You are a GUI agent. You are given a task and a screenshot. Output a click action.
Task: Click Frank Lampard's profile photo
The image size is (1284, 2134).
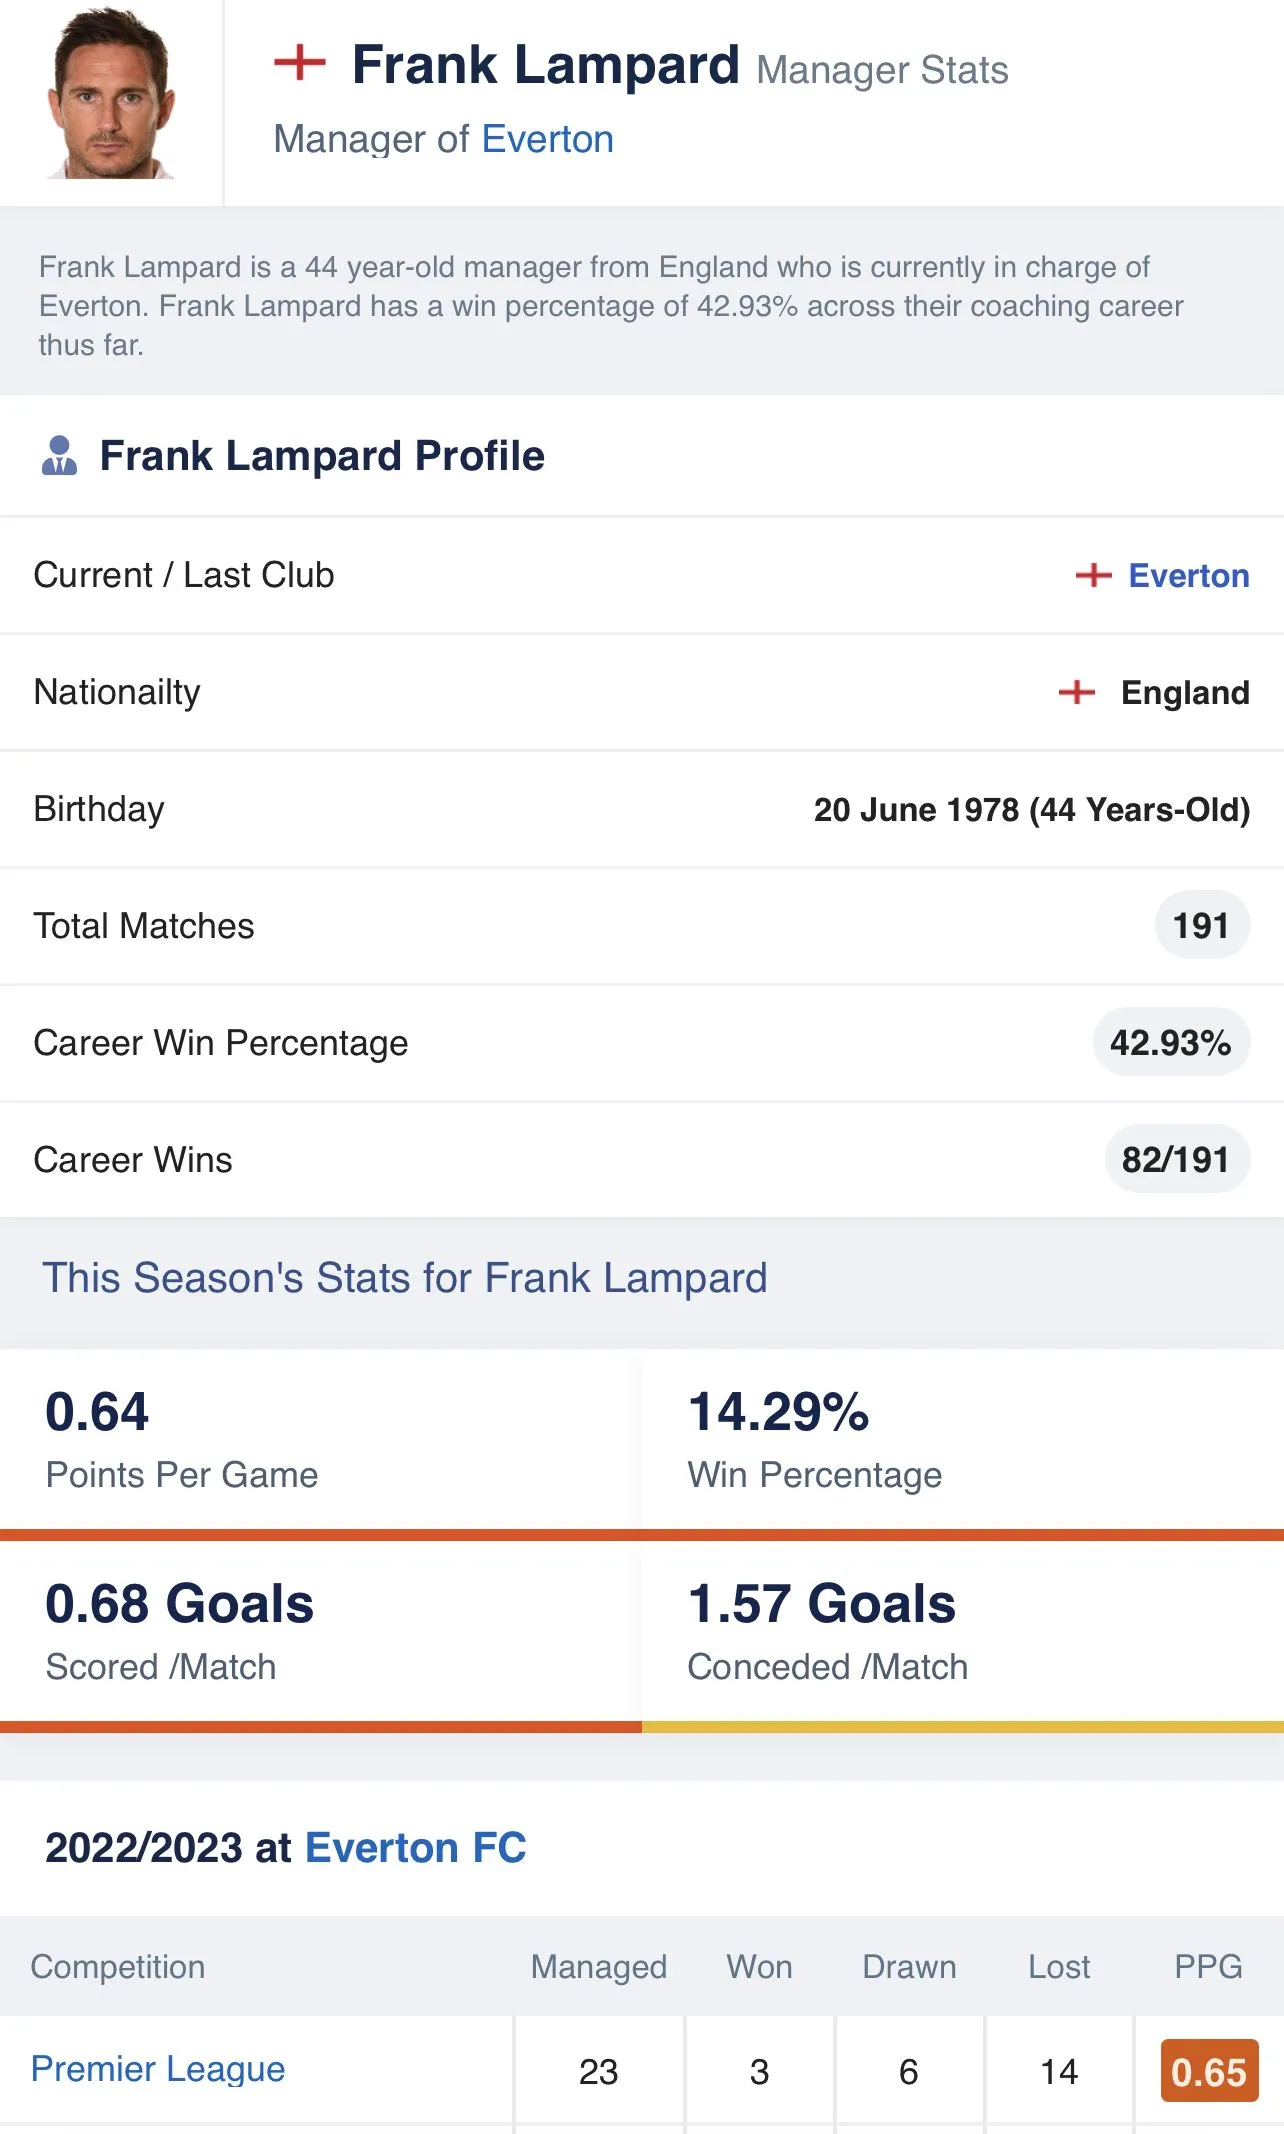pos(111,92)
